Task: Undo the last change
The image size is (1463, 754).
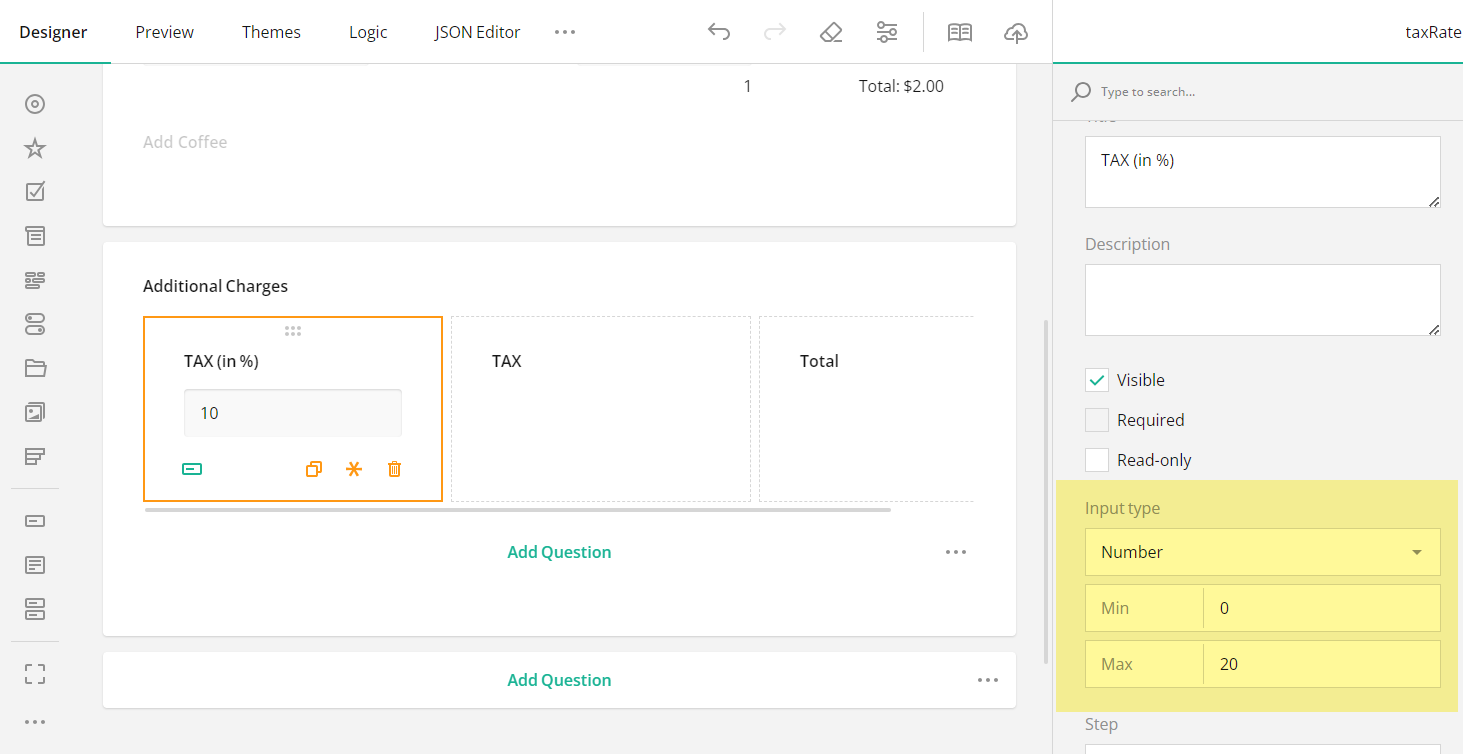Action: 718,31
